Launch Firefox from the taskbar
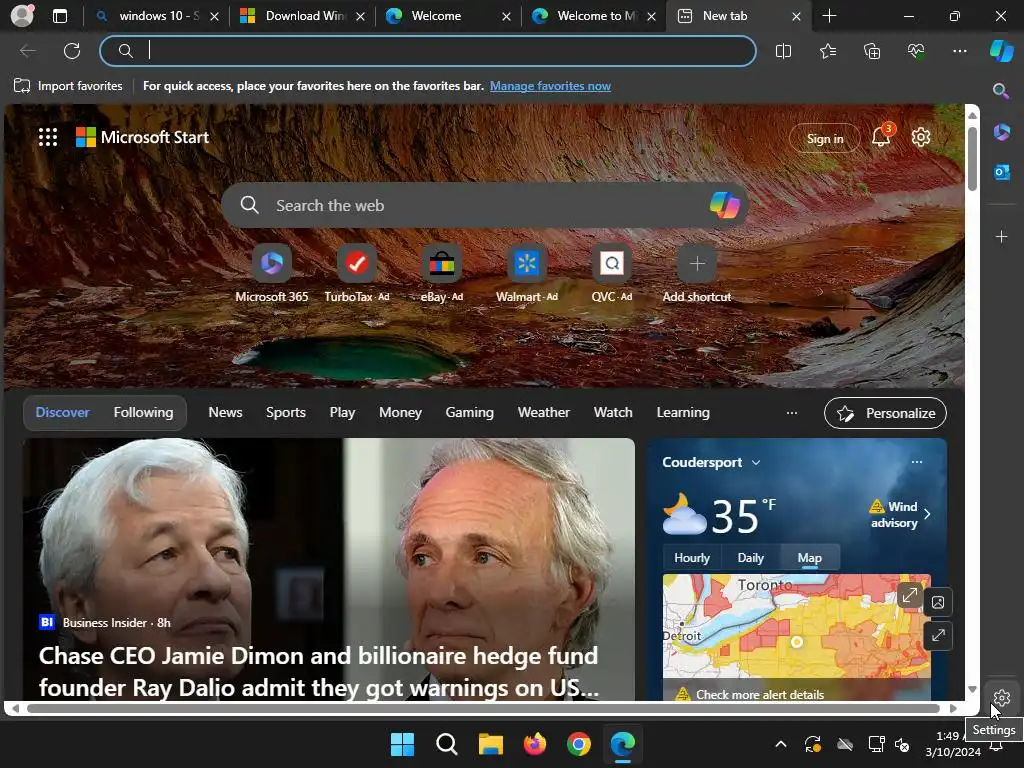The height and width of the screenshot is (768, 1024). [535, 744]
